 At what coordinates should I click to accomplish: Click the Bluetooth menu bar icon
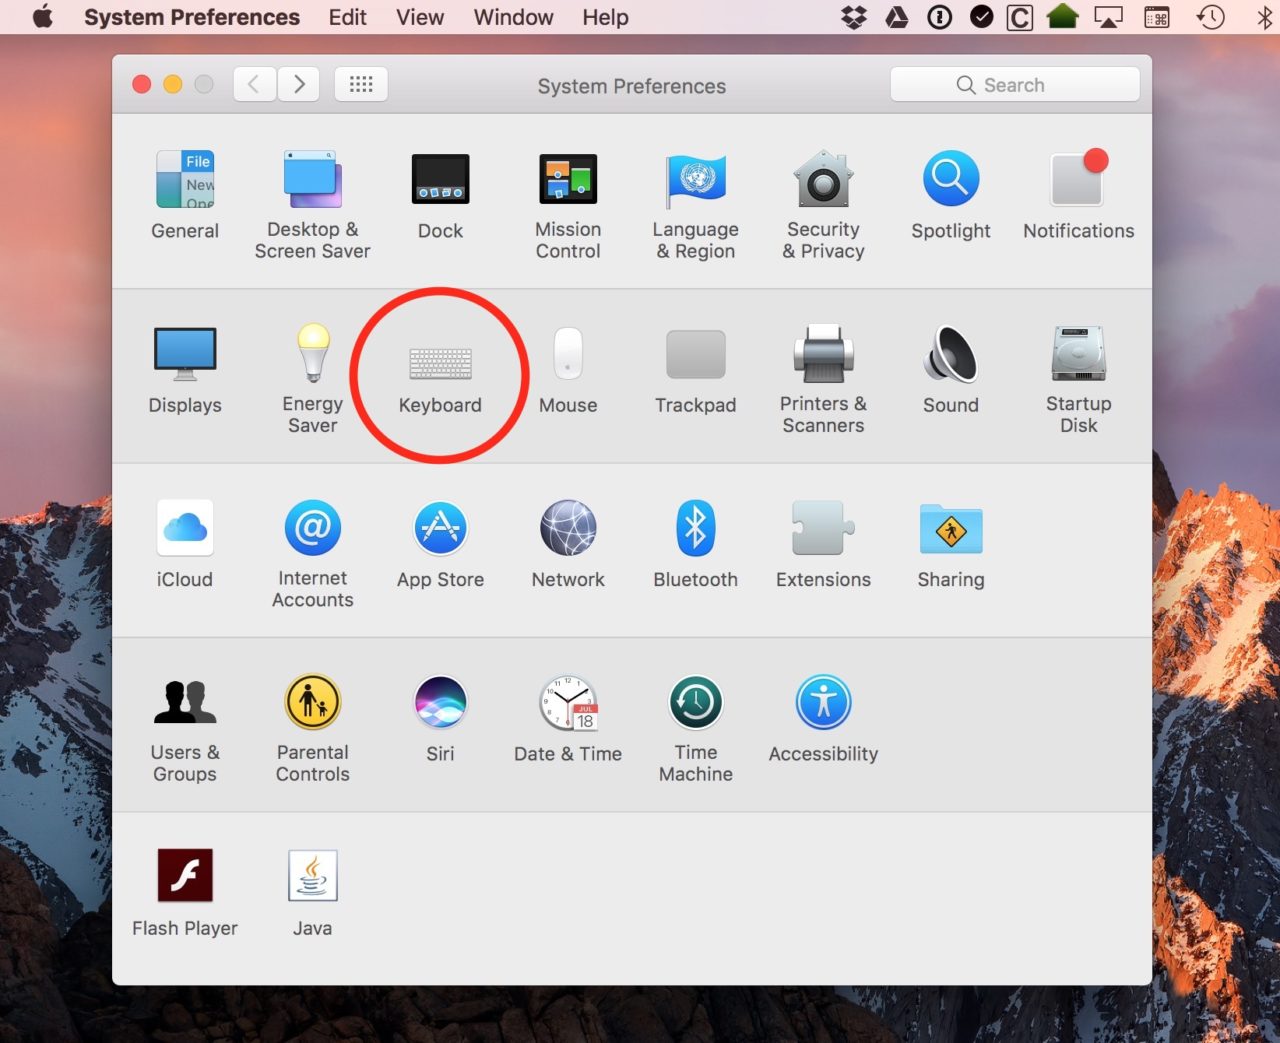click(x=1264, y=17)
